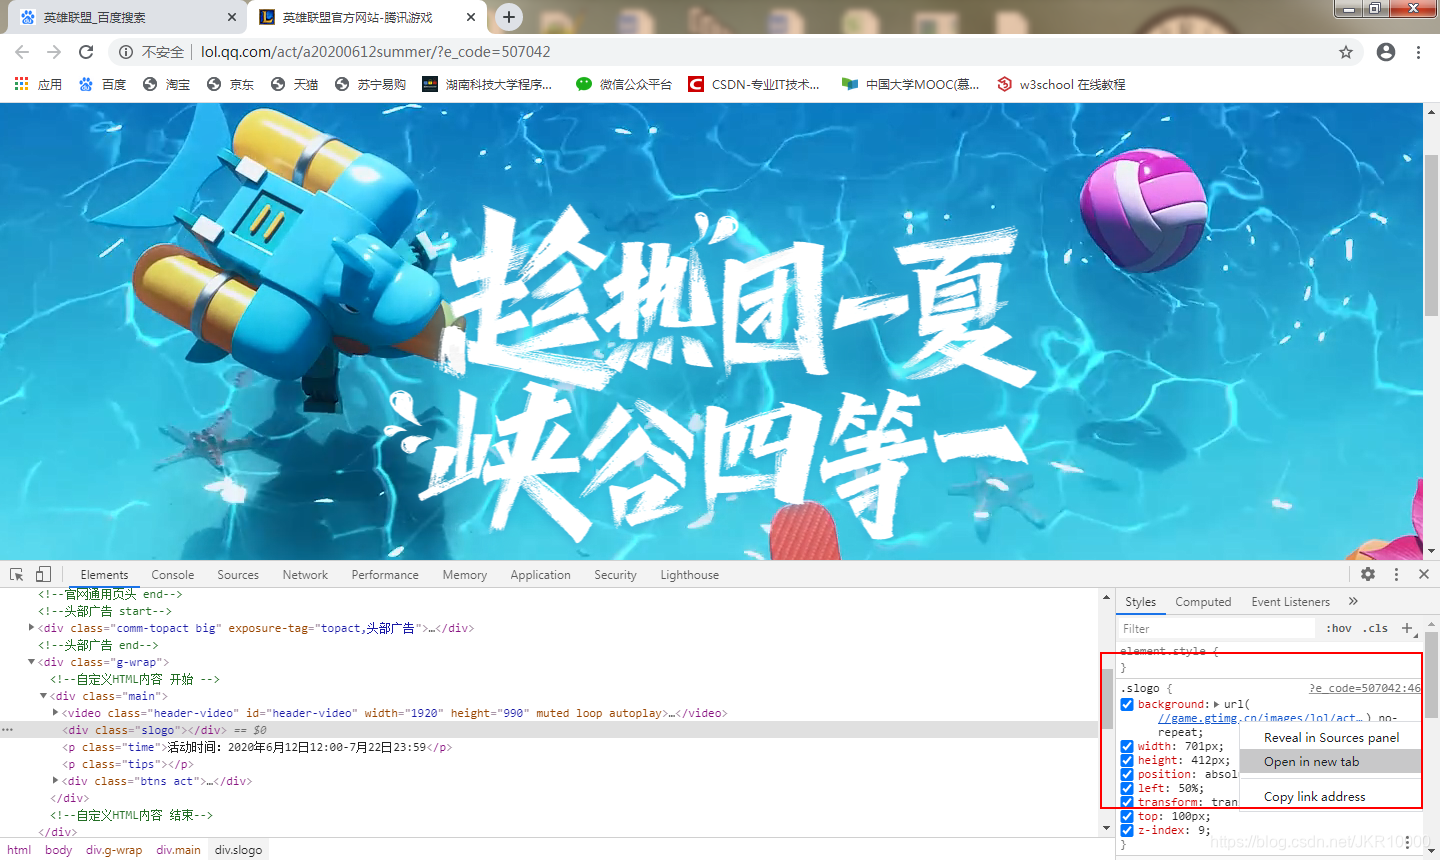Choose Reveal in Sources panel

pos(1330,738)
